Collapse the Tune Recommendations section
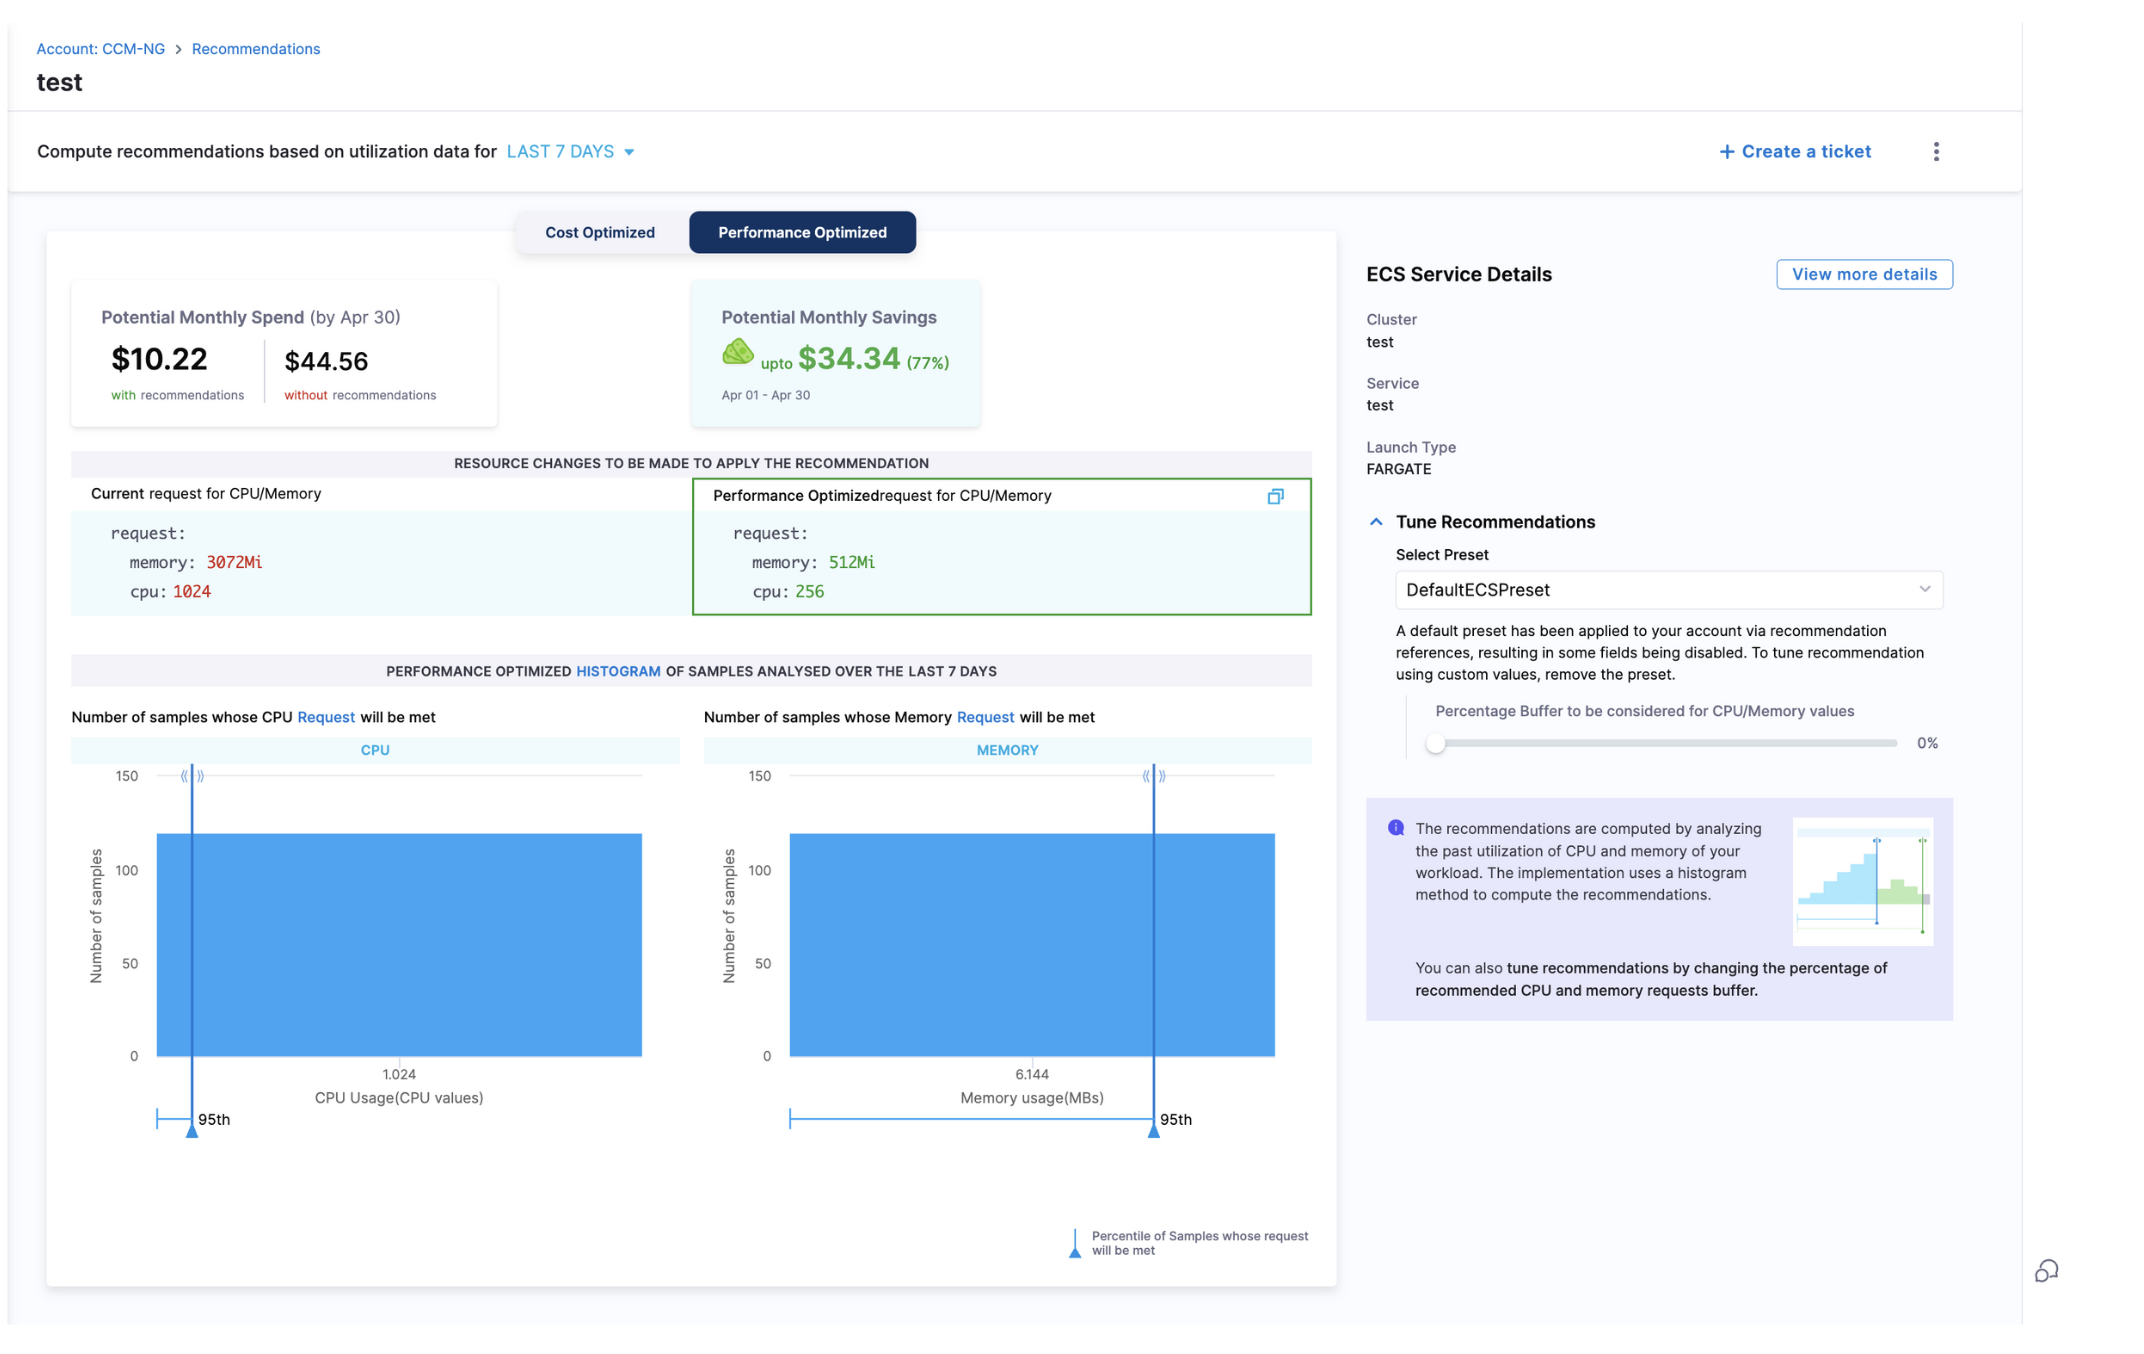The width and height of the screenshot is (2144, 1354). [1376, 522]
